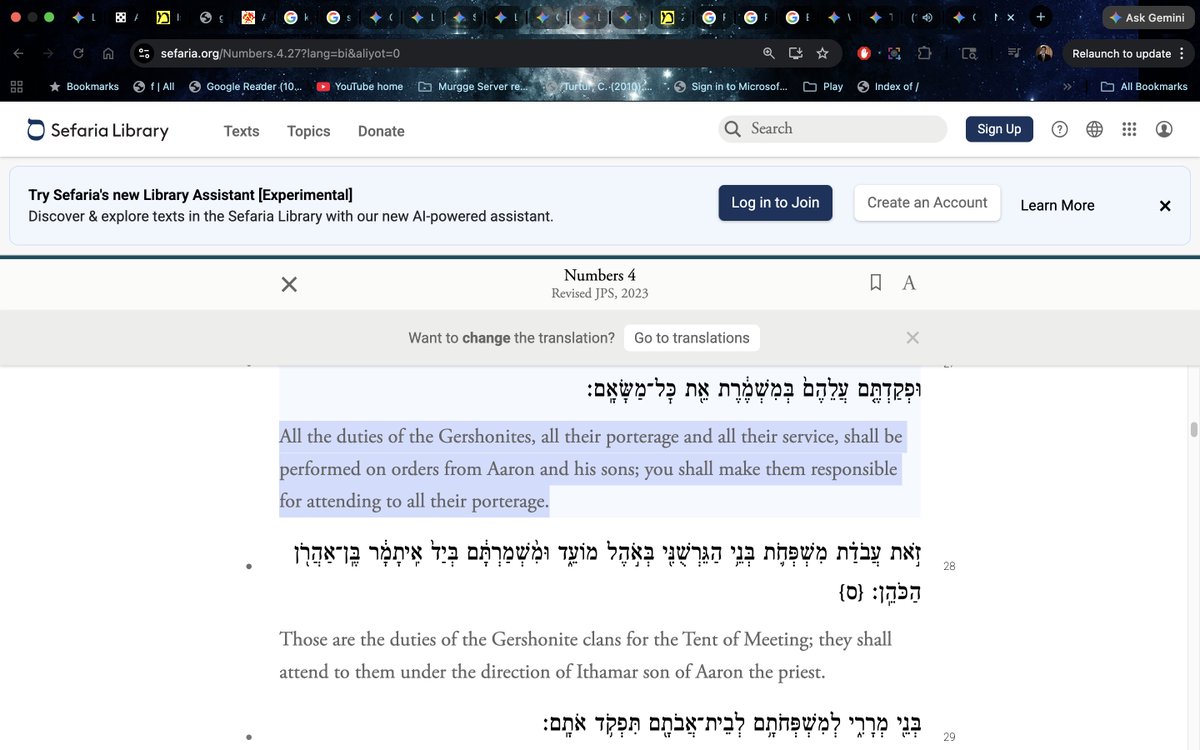Viewport: 1200px width, 750px height.
Task: Click the zoom magnifier icon in address bar
Action: click(768, 53)
